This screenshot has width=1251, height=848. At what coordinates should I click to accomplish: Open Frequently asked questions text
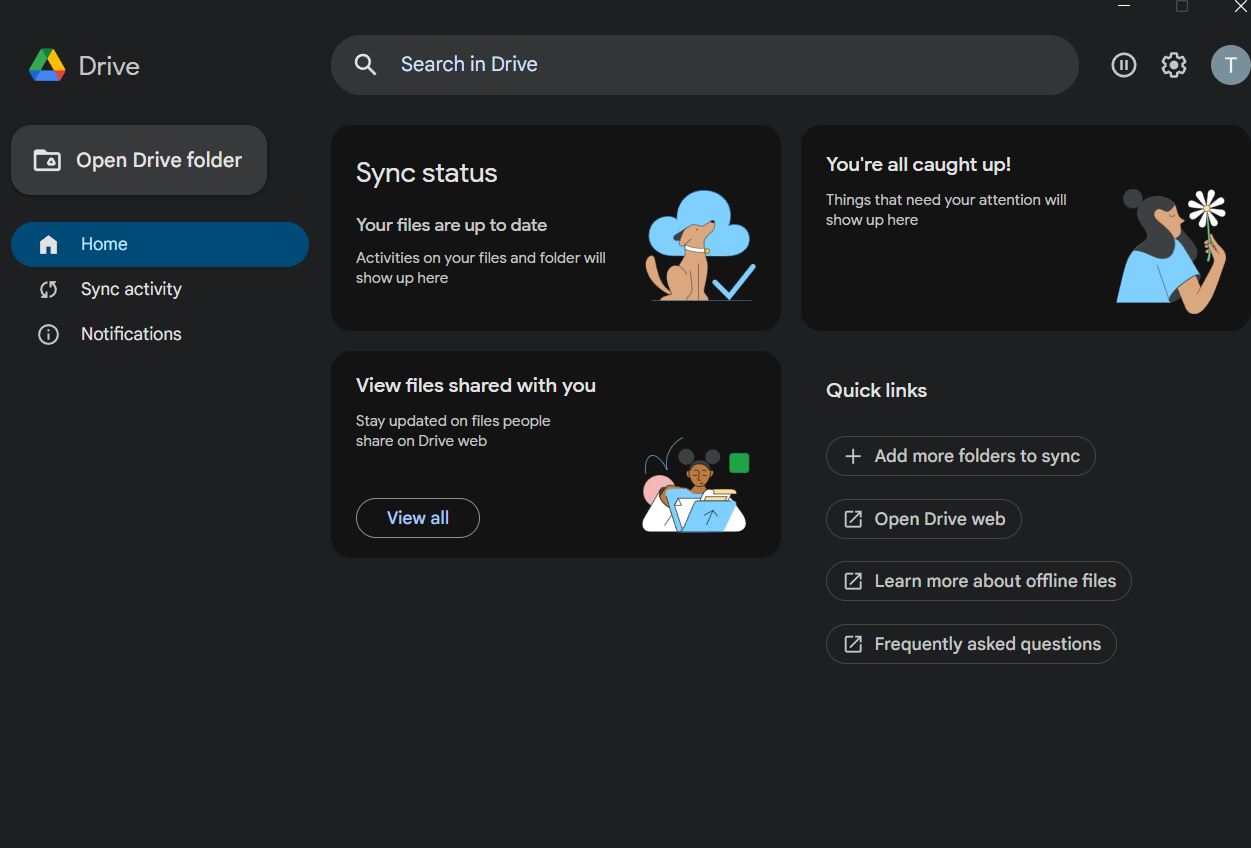[988, 644]
